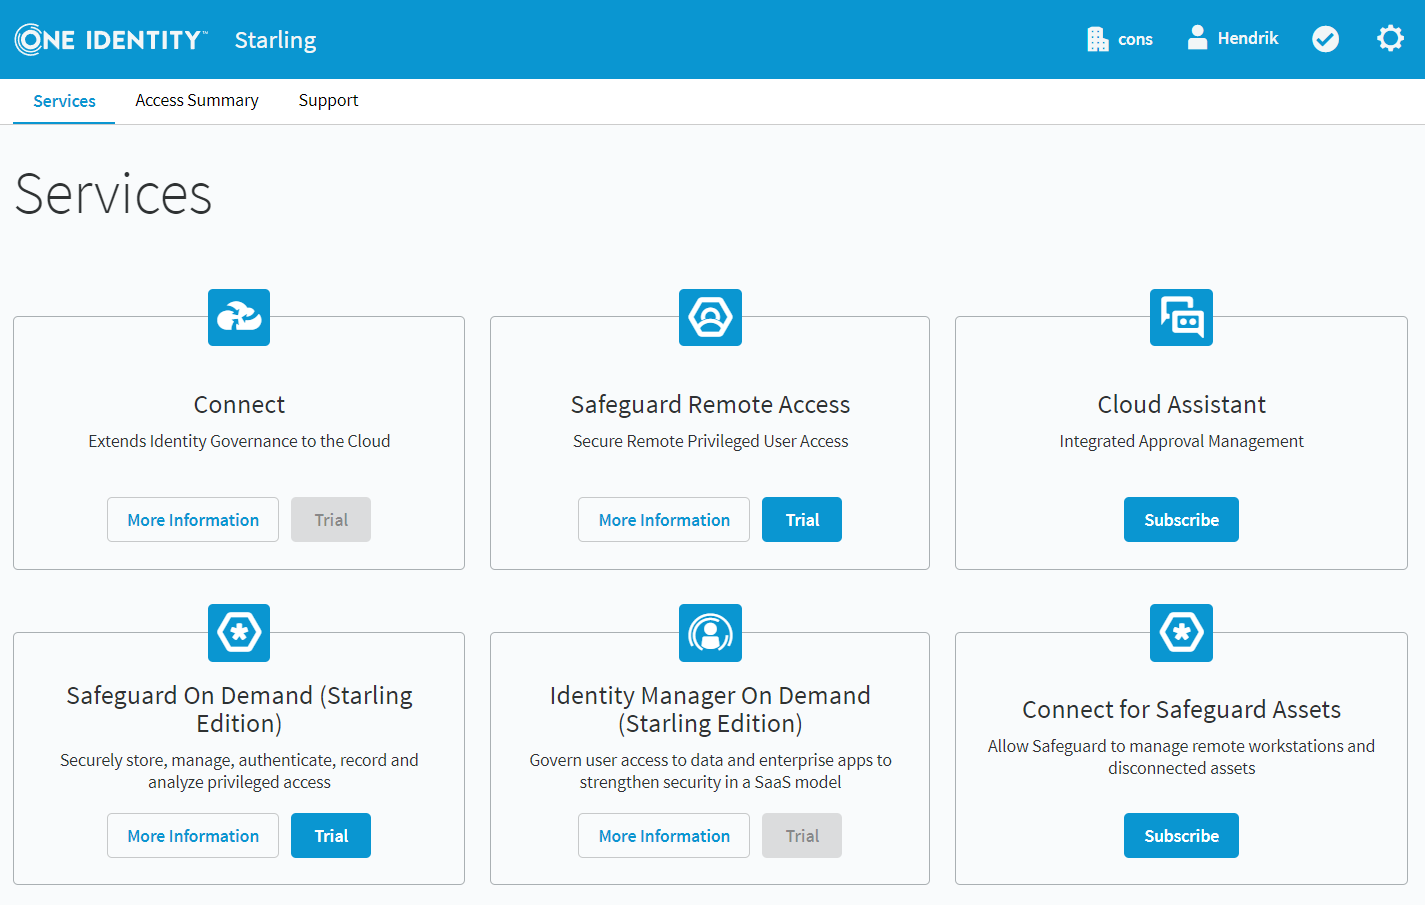Click the Hendrik user profile icon
Viewport: 1425px width, 905px height.
1197,38
